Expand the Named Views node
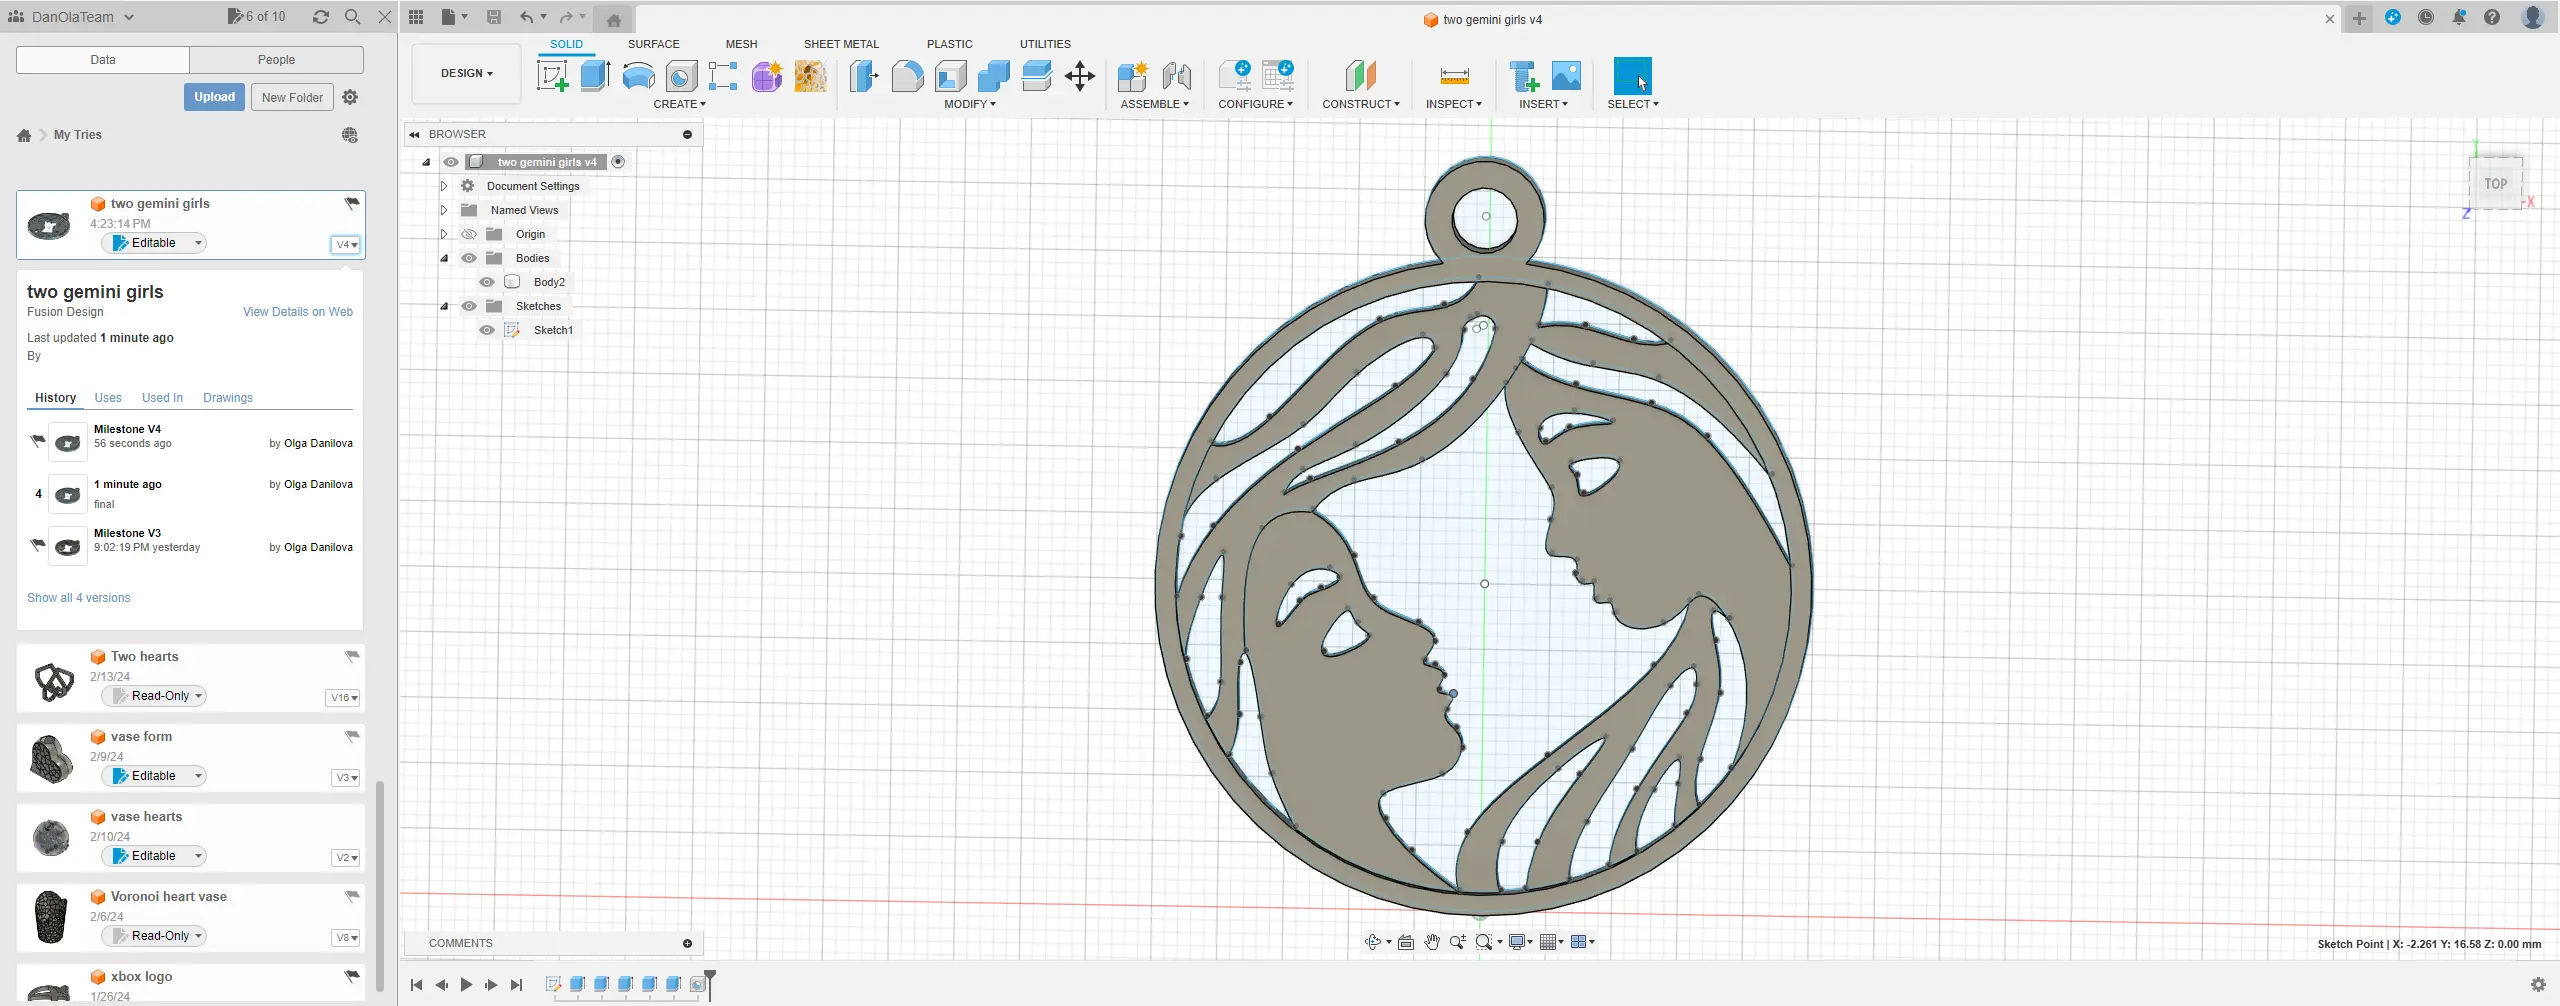The height and width of the screenshot is (1006, 2560). [x=444, y=210]
